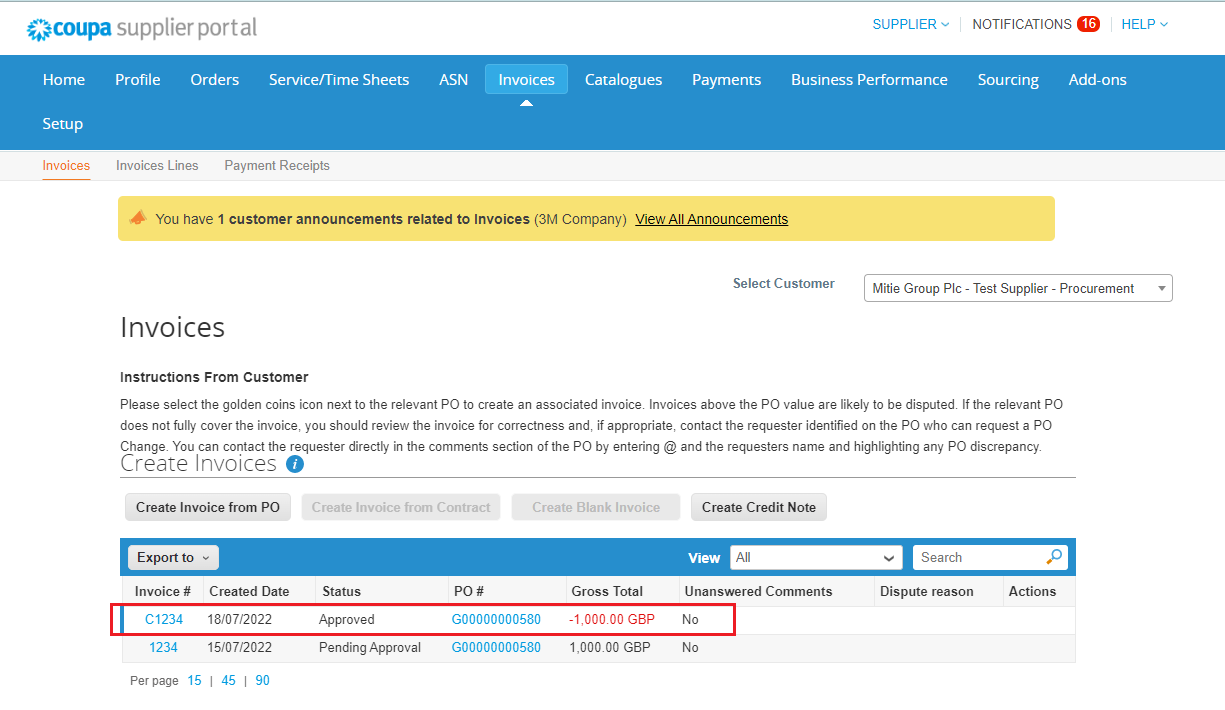Open the Business Performance menu
This screenshot has width=1225, height=710.
coord(869,80)
